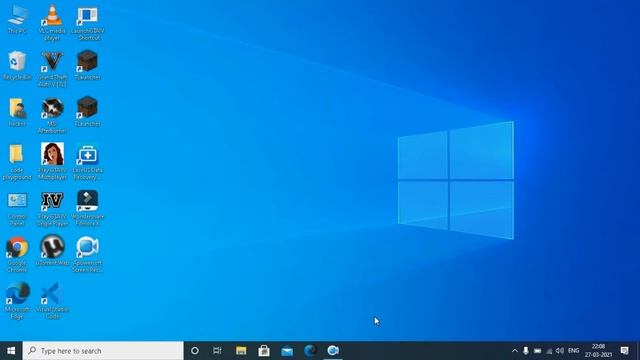Open Microsoft Edge from the taskbar
This screenshot has width=640, height=360.
(310, 351)
